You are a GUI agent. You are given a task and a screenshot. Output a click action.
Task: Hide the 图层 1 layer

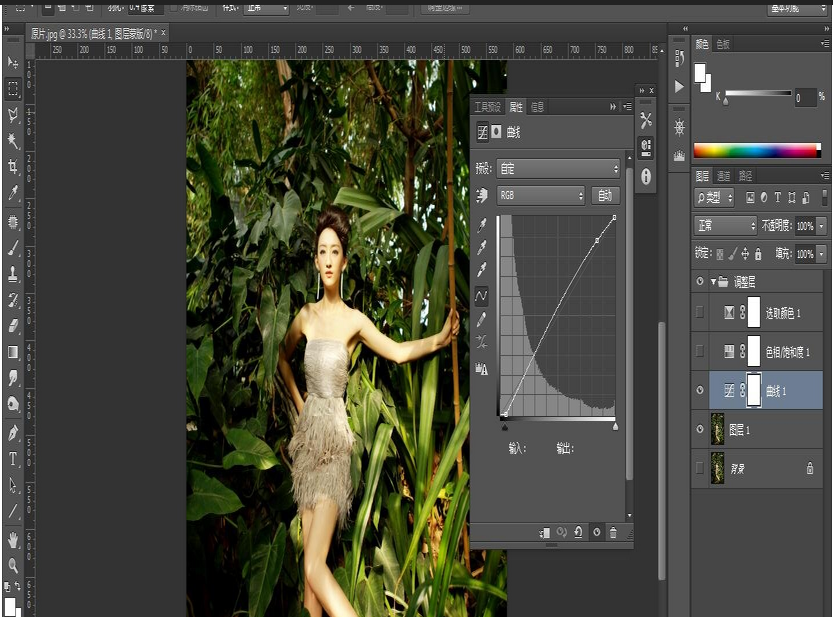(700, 430)
